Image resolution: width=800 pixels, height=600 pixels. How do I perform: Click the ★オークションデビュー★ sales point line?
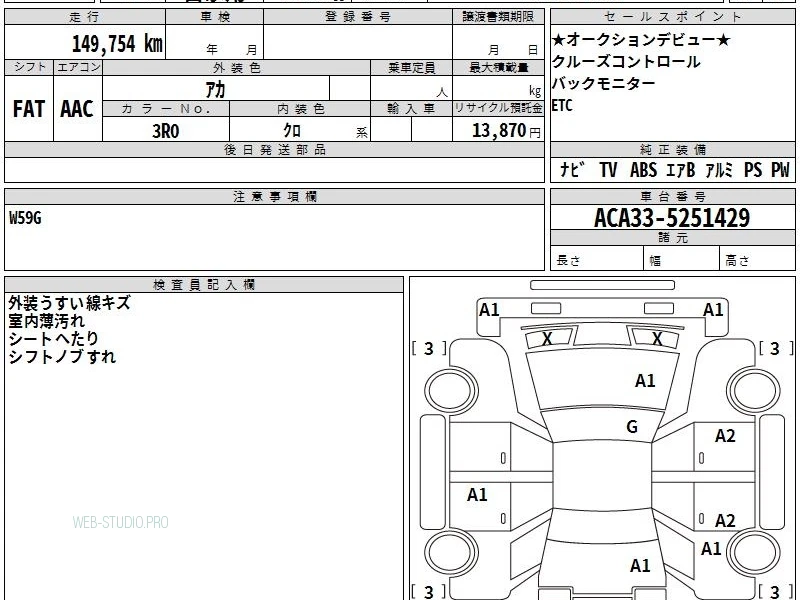click(641, 40)
